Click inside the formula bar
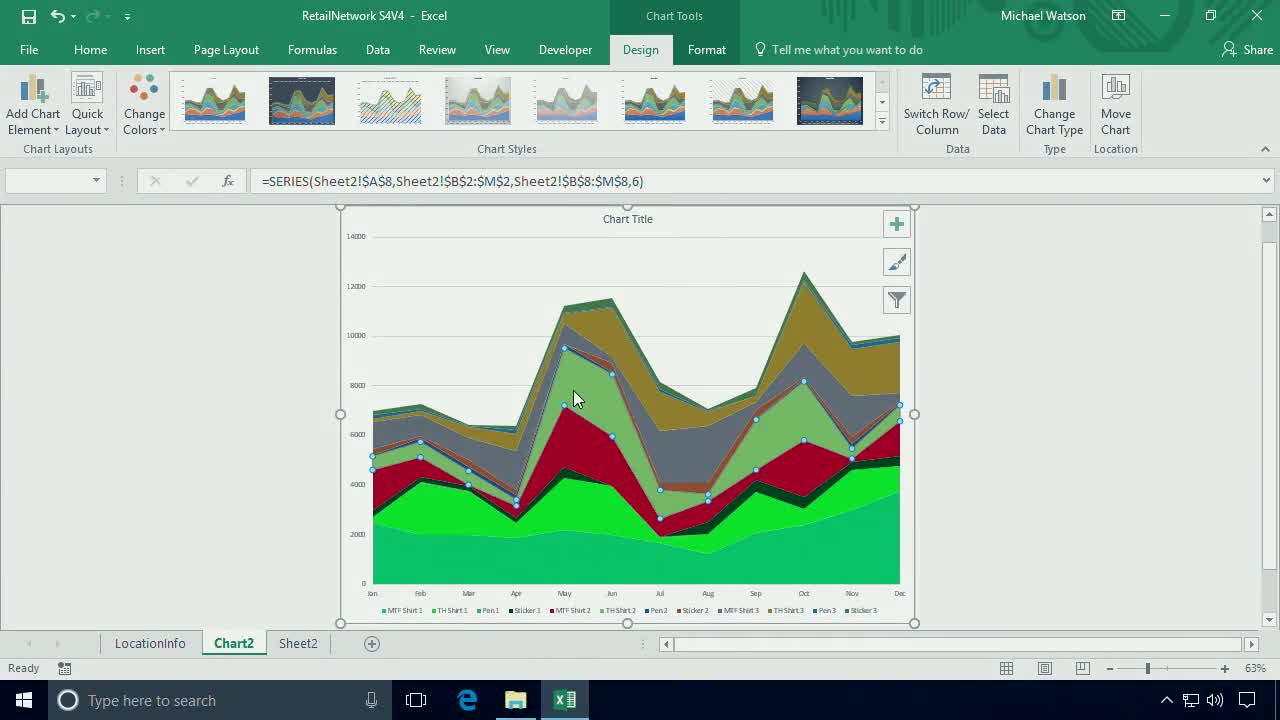 pos(600,181)
